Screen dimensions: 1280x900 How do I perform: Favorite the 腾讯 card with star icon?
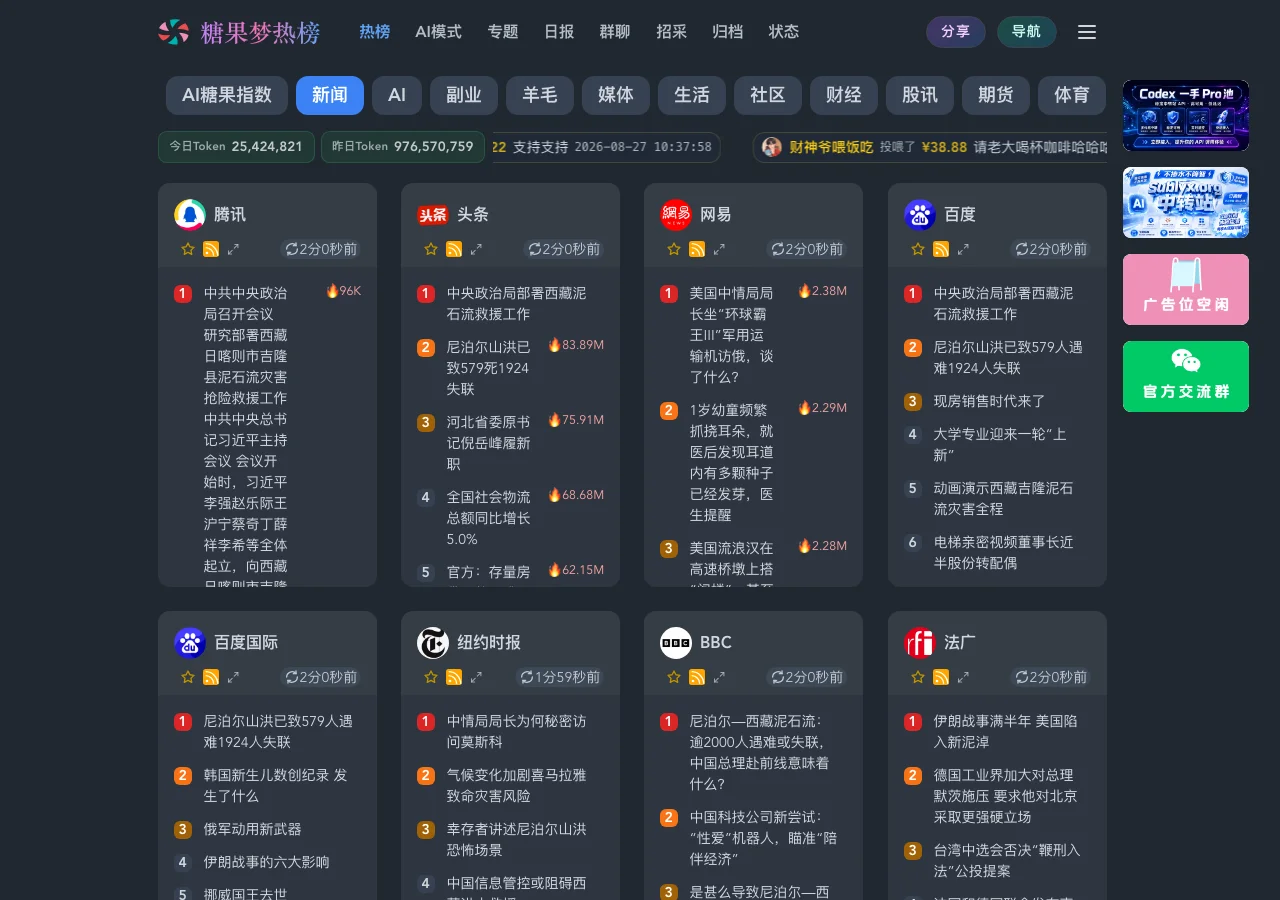(x=187, y=249)
